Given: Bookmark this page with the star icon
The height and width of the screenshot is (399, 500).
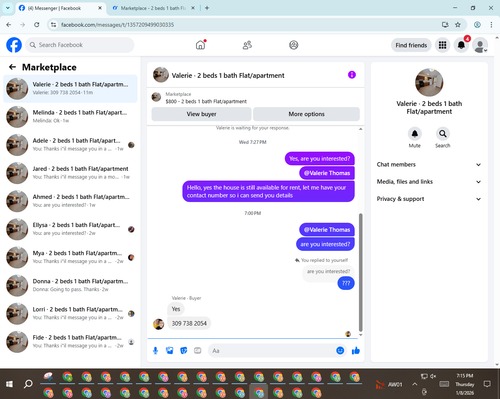Looking at the screenshot, I should tap(458, 25).
